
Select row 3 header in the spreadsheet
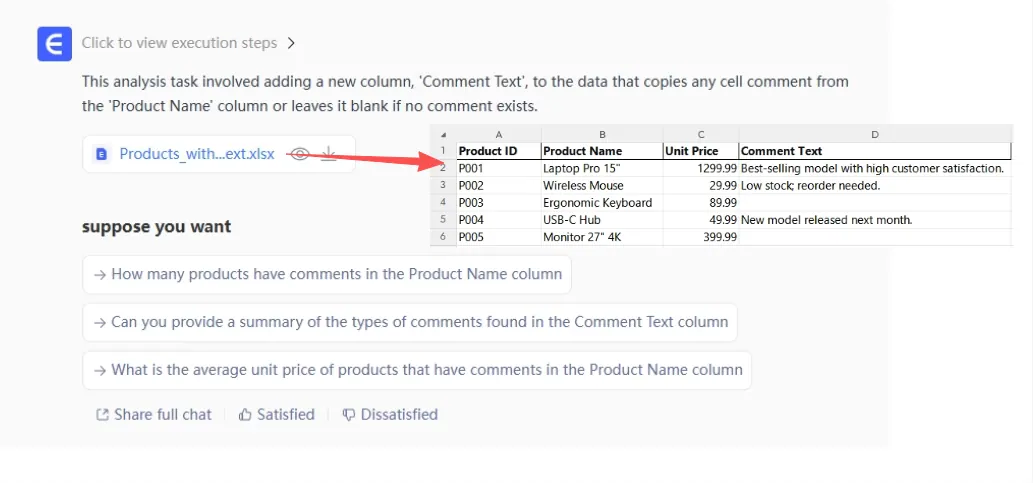coord(442,185)
